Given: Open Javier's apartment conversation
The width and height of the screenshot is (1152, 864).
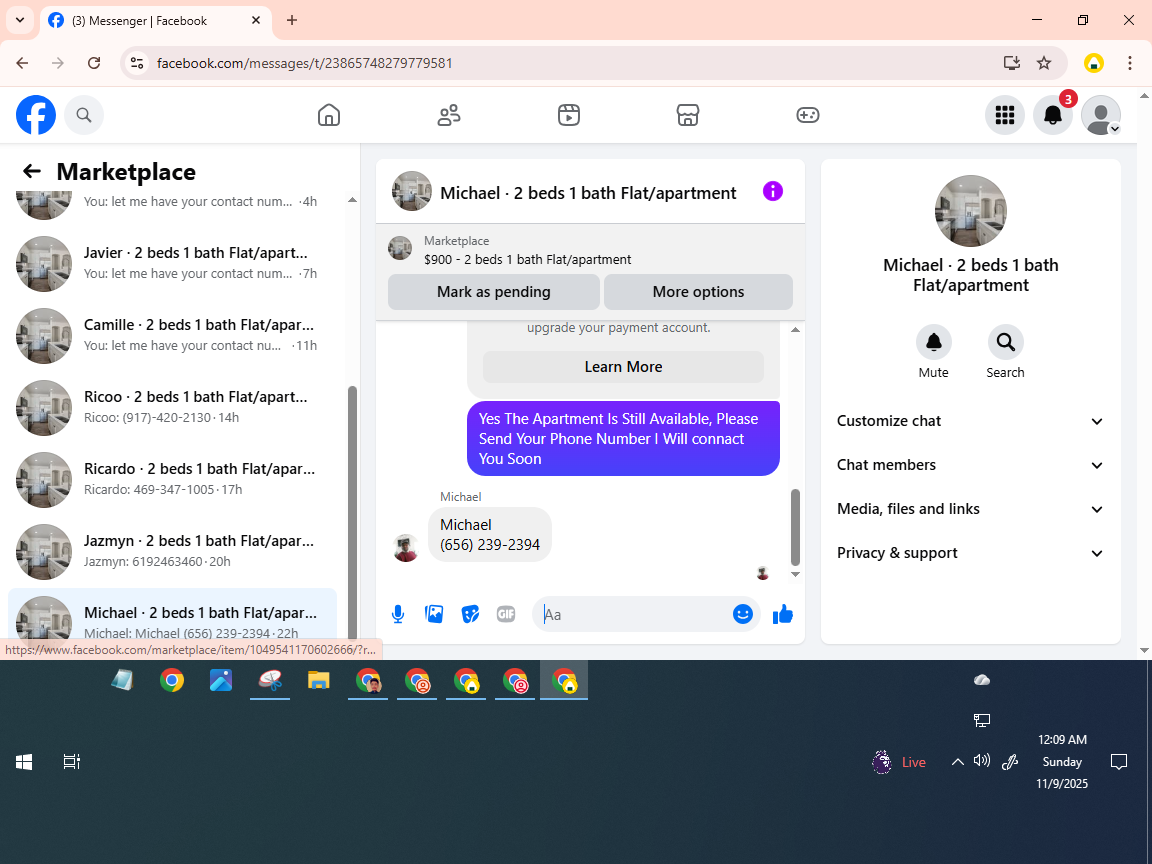Looking at the screenshot, I should [x=172, y=264].
